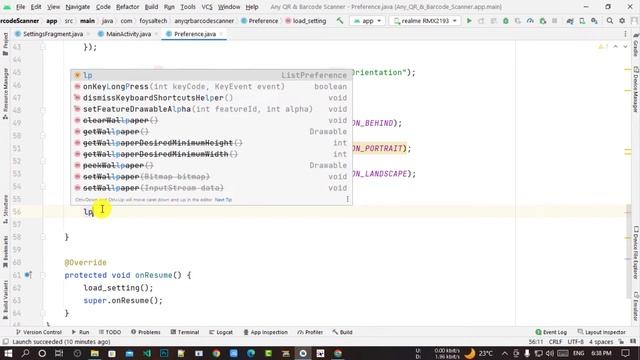This screenshot has width=640, height=360.
Task: Show hidden system tray icons chevron
Action: [x=504, y=353]
